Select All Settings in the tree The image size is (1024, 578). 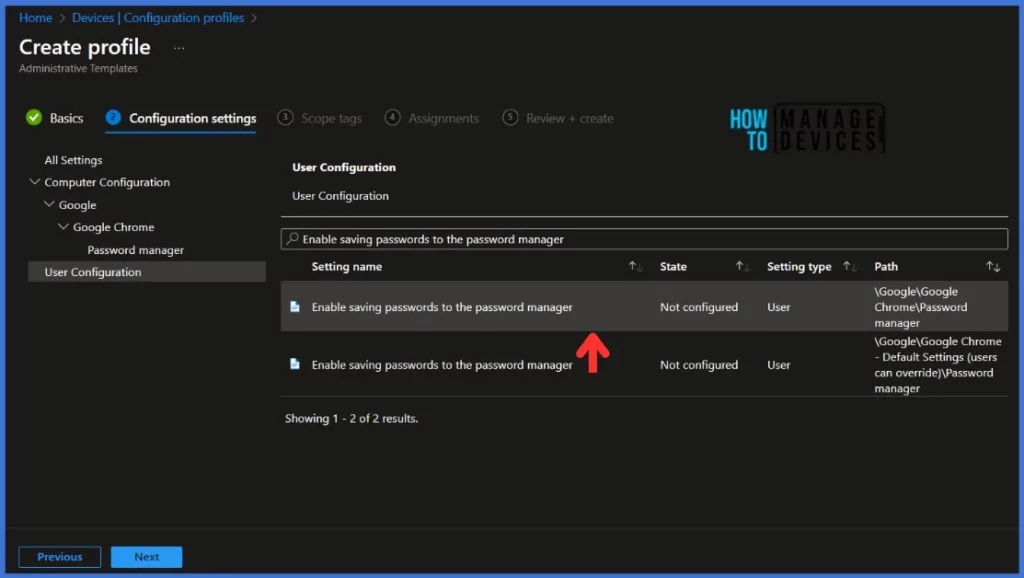(x=73, y=160)
